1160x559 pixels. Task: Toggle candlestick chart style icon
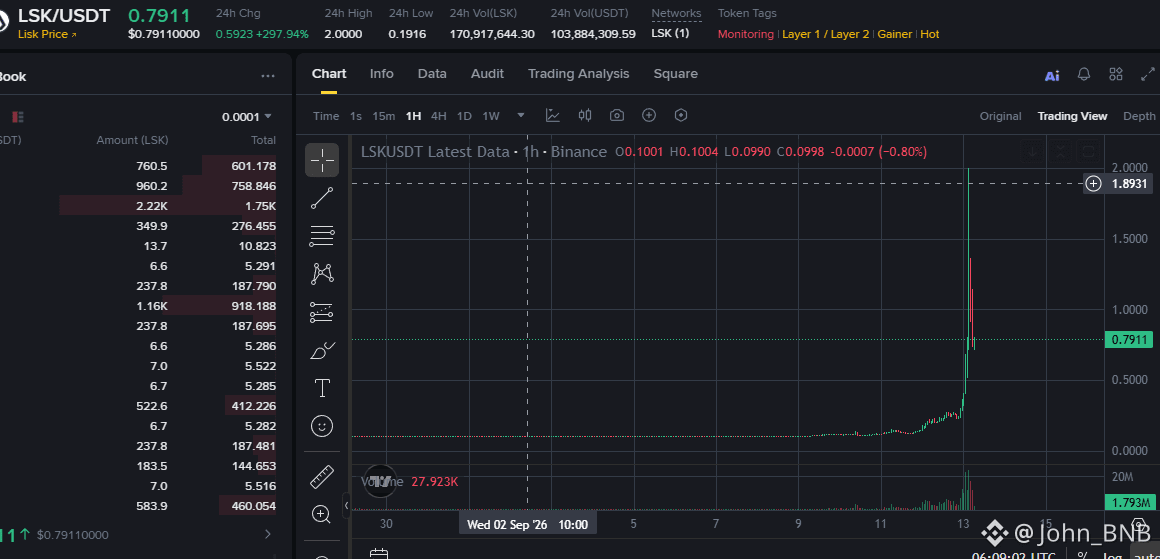coord(585,115)
